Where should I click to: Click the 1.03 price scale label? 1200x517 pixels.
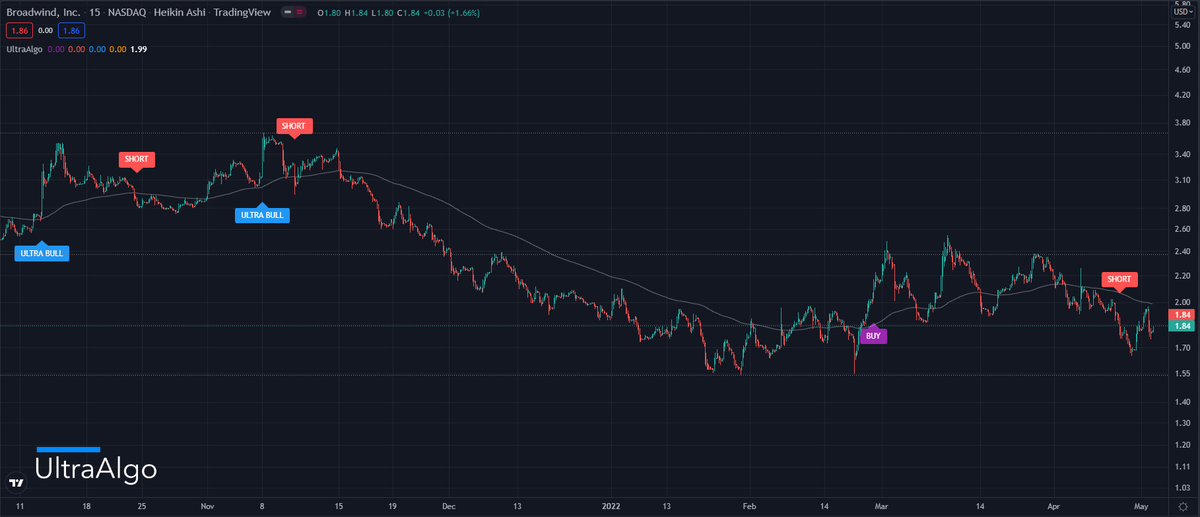click(1182, 490)
